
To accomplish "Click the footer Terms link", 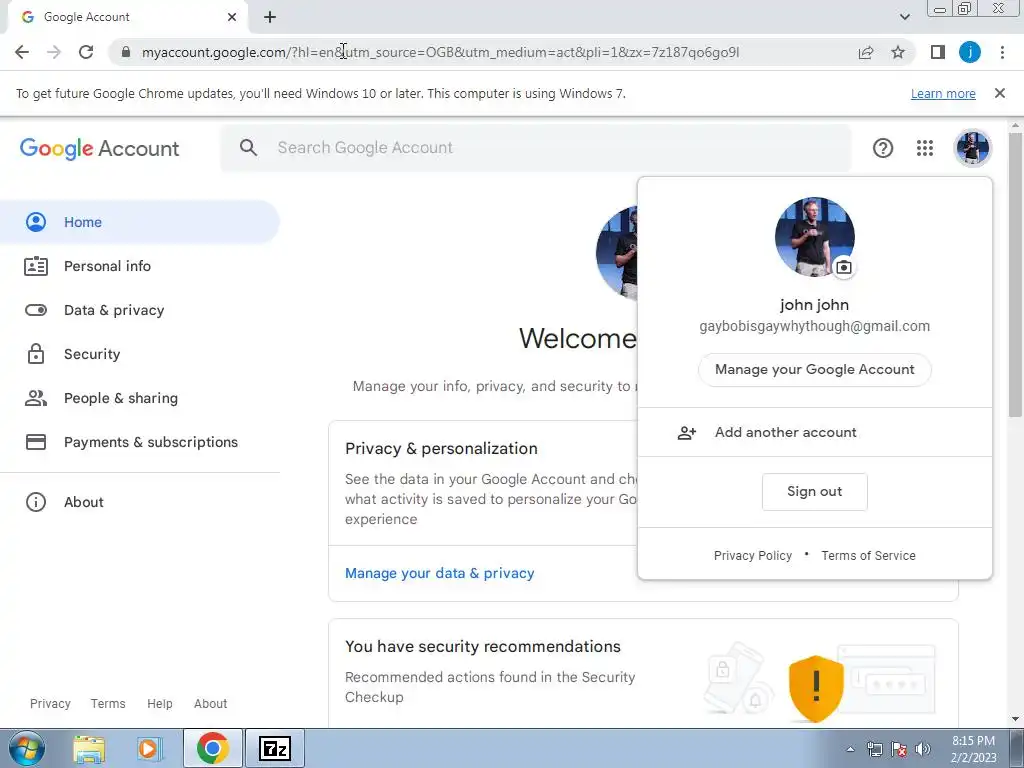I will click(108, 704).
